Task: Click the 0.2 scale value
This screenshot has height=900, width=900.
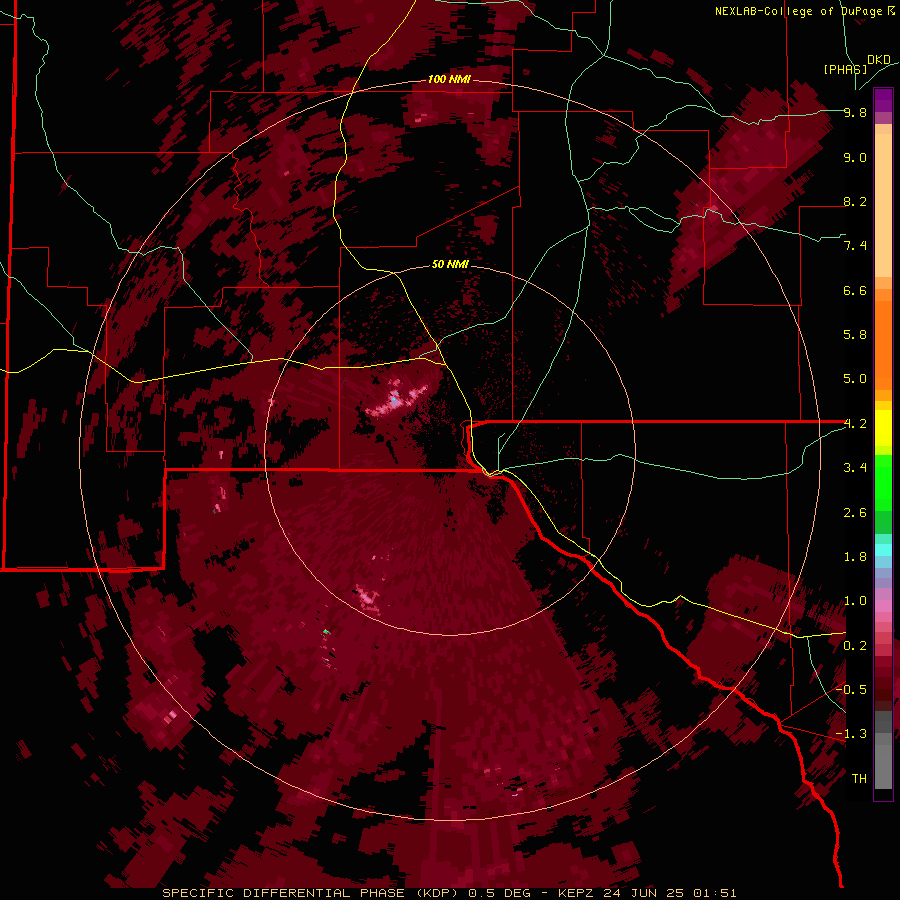Action: click(855, 646)
